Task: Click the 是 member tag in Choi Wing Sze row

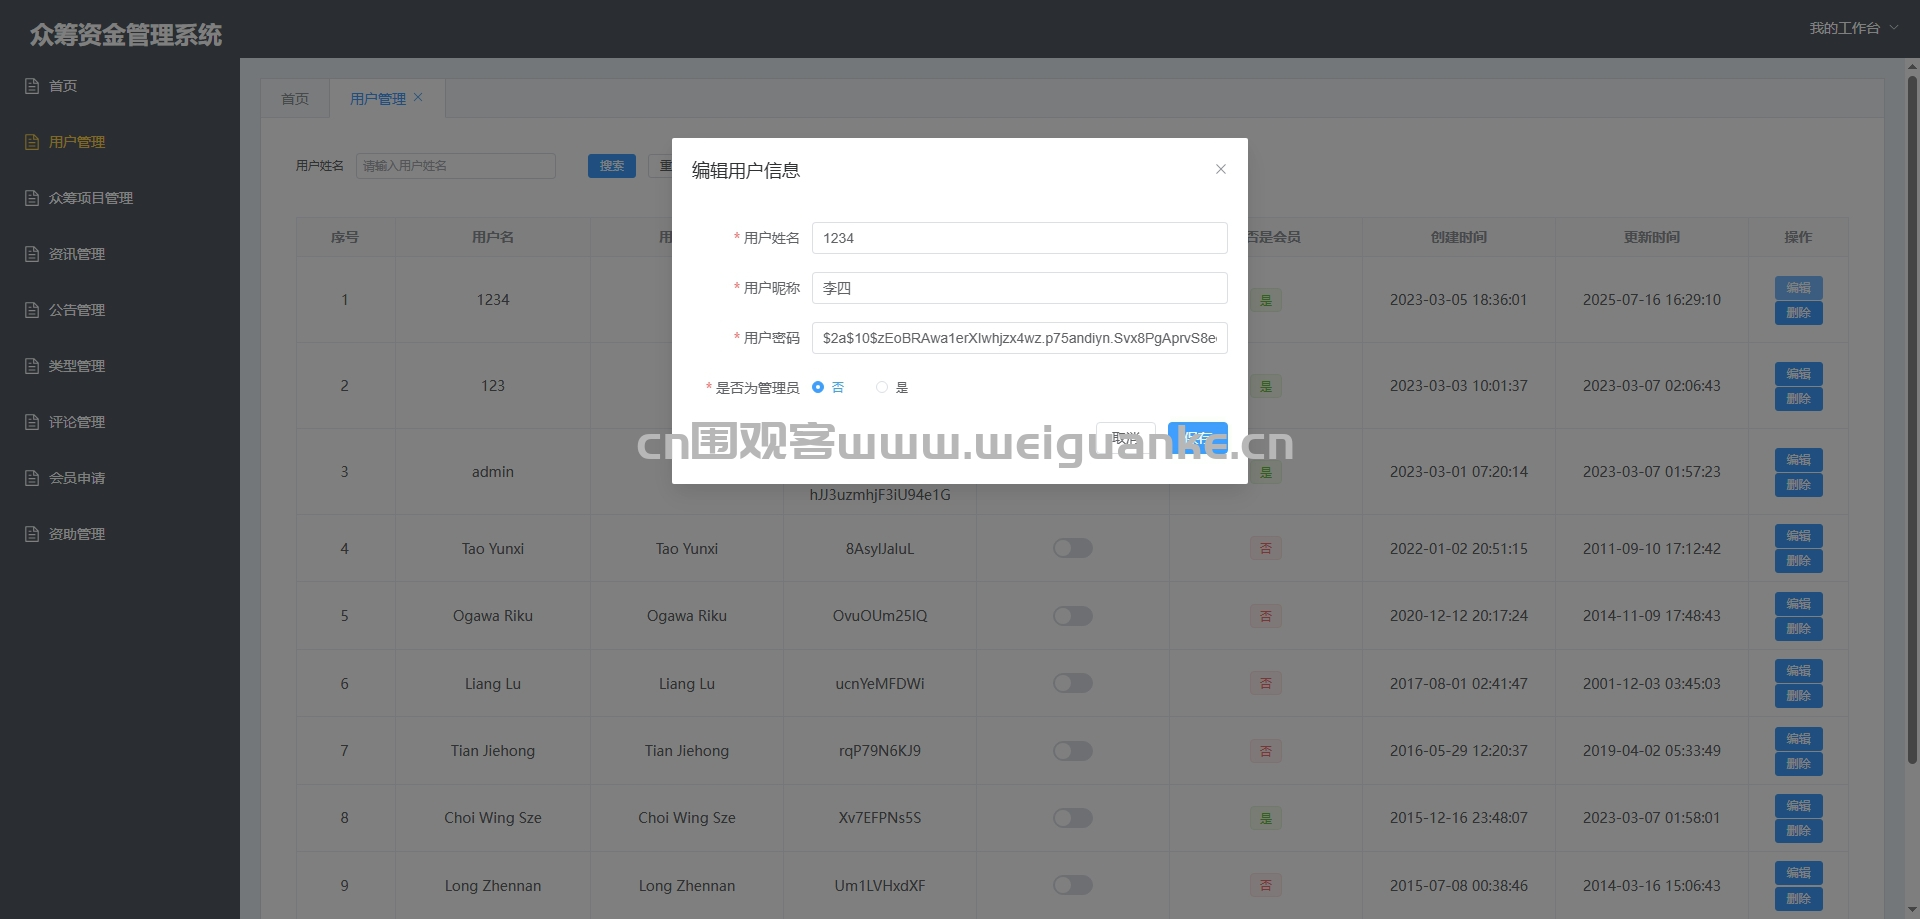Action: click(1266, 818)
